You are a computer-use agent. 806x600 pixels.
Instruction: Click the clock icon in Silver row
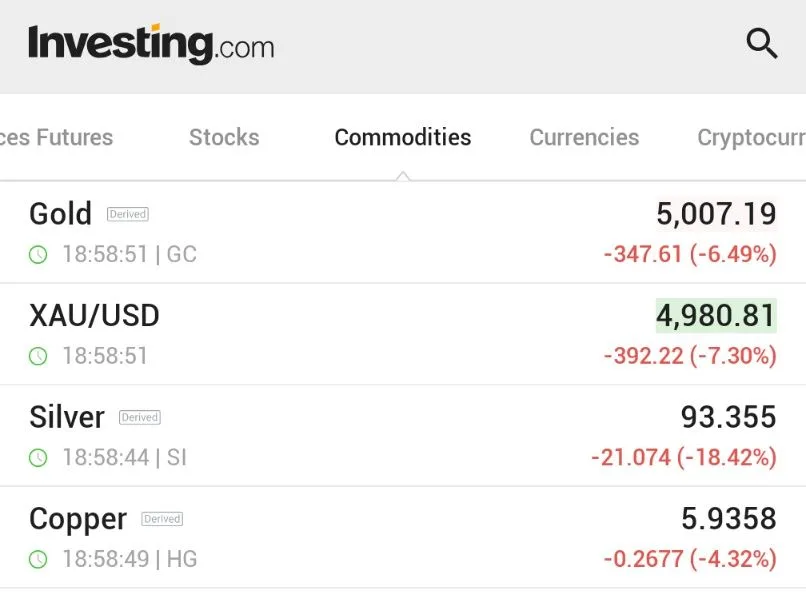click(x=38, y=458)
